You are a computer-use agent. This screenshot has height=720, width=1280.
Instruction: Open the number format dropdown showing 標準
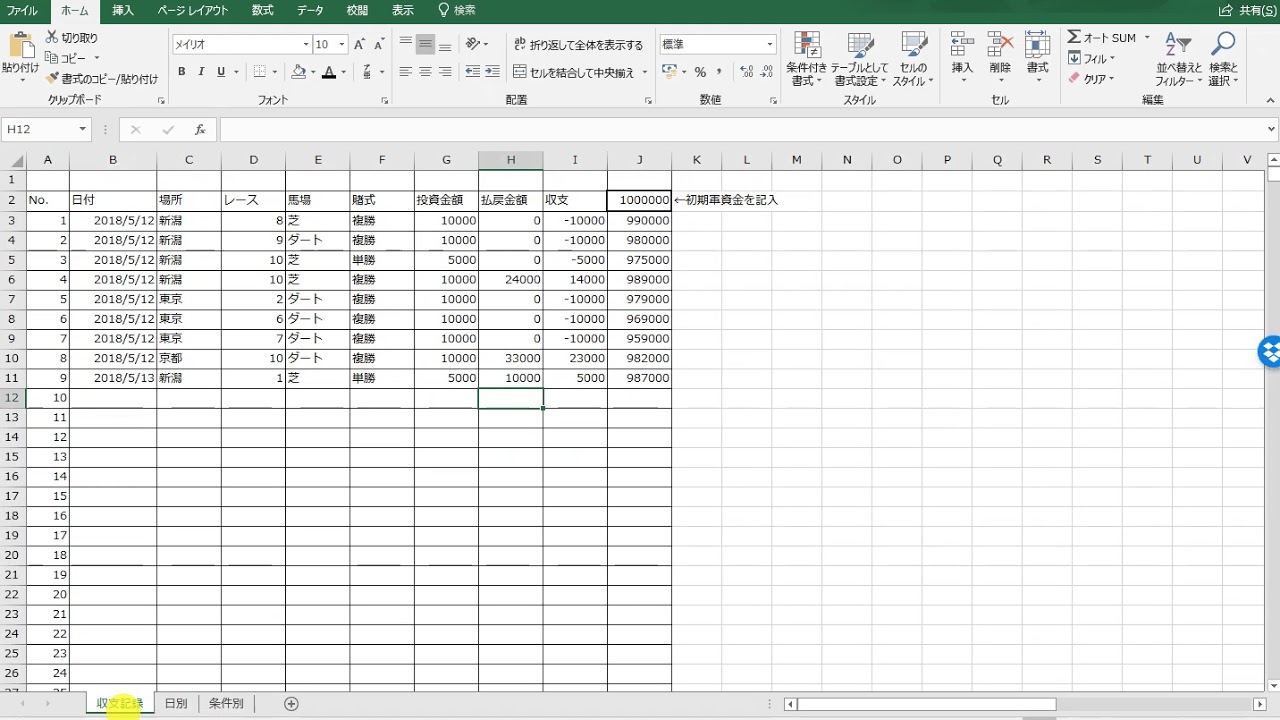coord(770,45)
